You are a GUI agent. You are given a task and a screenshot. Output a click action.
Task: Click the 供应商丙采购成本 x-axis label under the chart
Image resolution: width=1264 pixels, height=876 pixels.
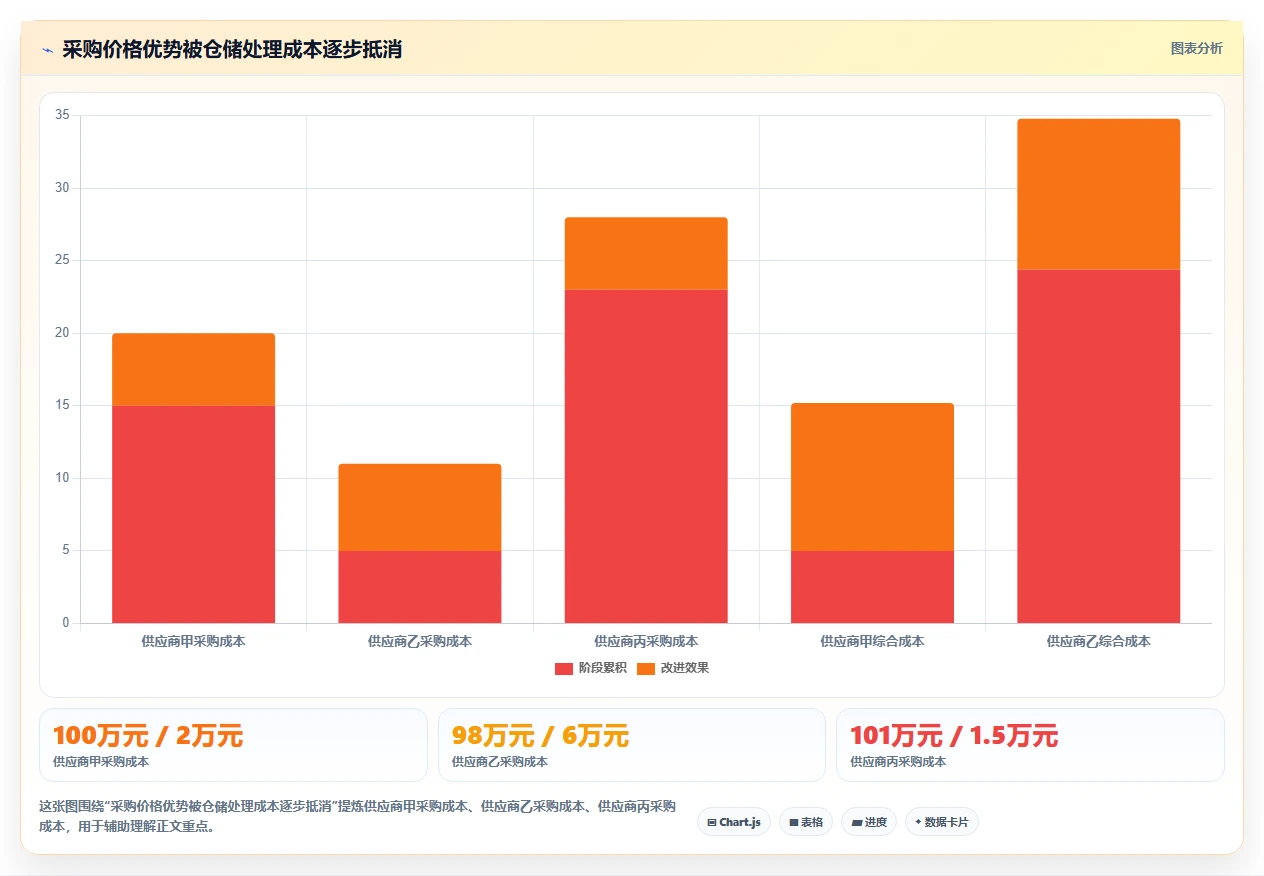coord(646,641)
